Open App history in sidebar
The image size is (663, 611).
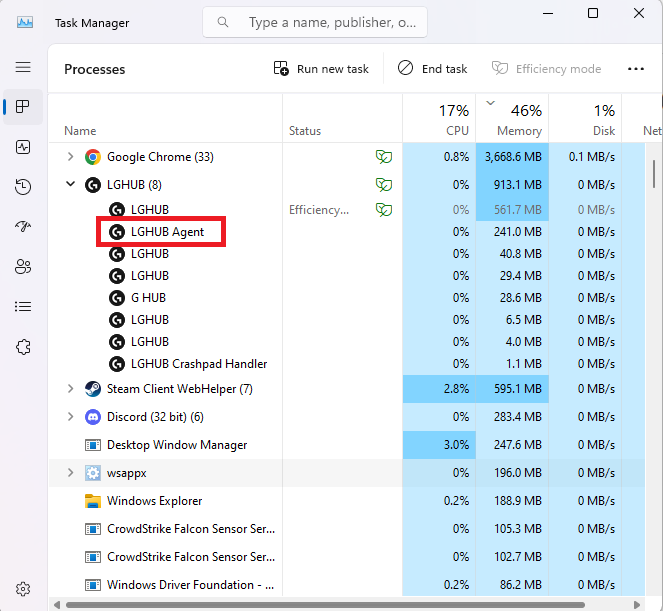pos(23,187)
